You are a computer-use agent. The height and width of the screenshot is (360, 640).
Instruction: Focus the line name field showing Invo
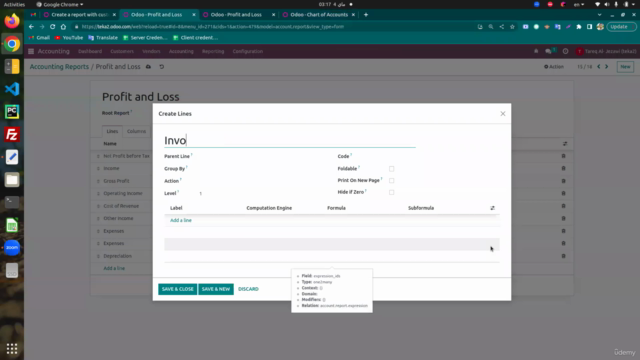tap(290, 140)
